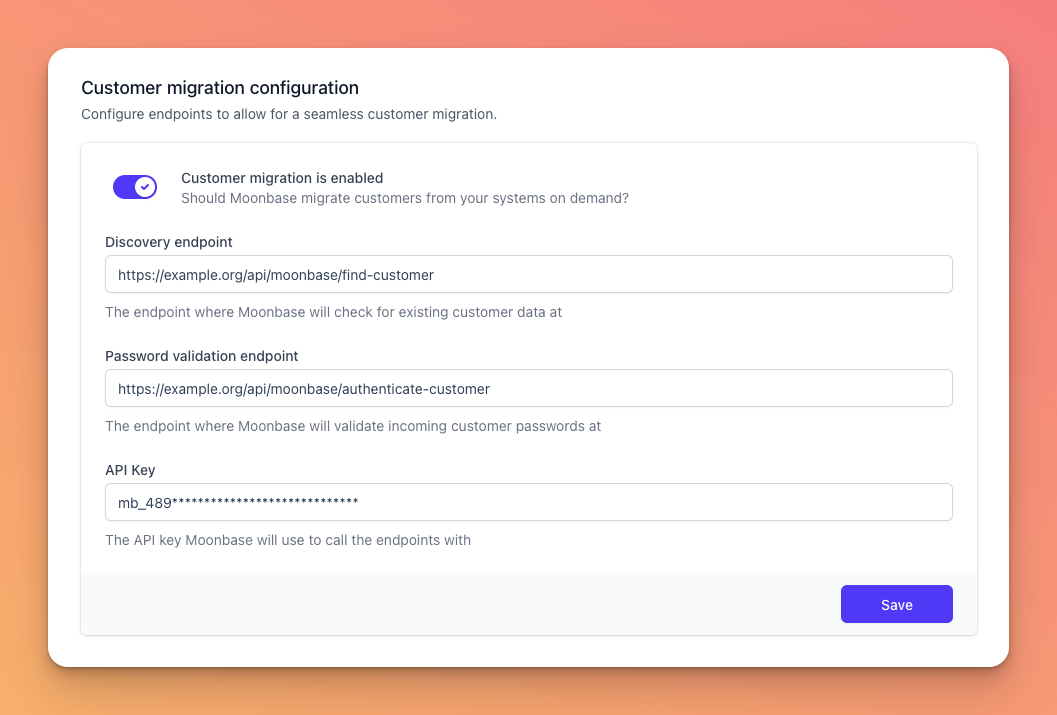Click the 'Discovery endpoint' field label
1057x715 pixels.
pyautogui.click(x=169, y=242)
